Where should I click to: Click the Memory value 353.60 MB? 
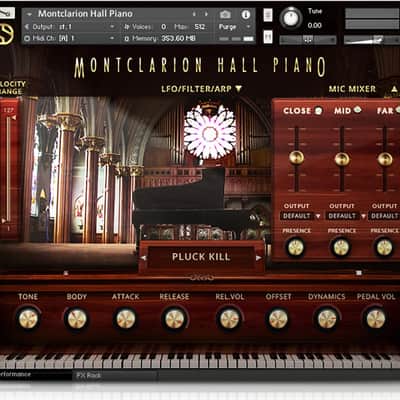[x=178, y=39]
